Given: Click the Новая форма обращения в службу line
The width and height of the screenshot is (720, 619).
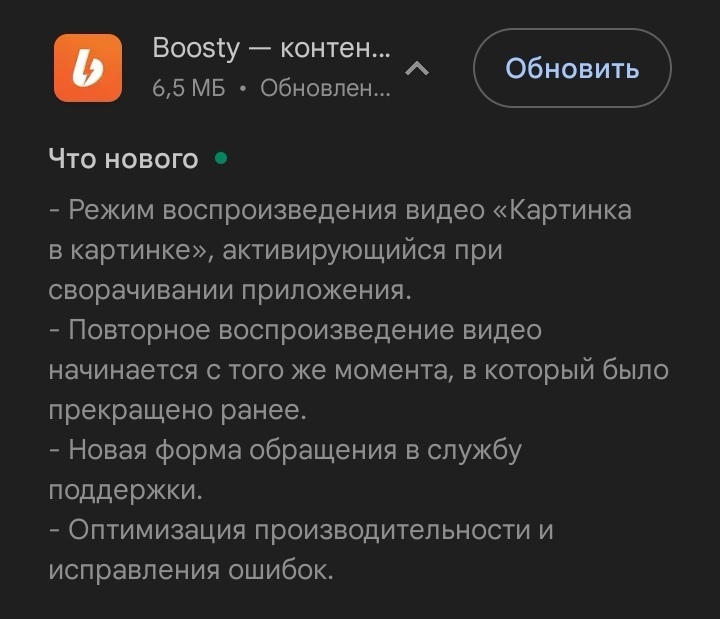Looking at the screenshot, I should [285, 450].
